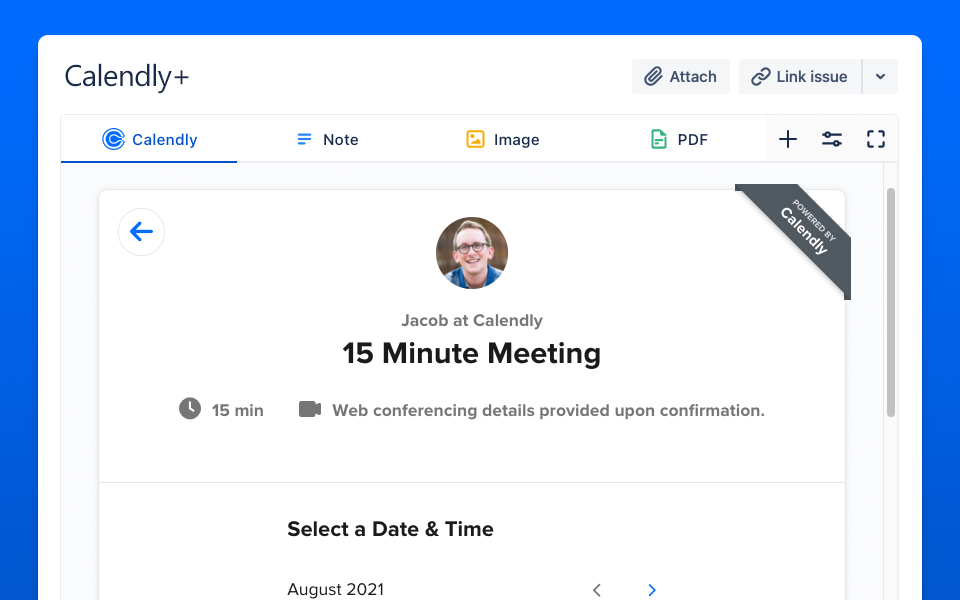The image size is (960, 600).
Task: Click the Jacob at Calendly text
Action: (x=471, y=320)
